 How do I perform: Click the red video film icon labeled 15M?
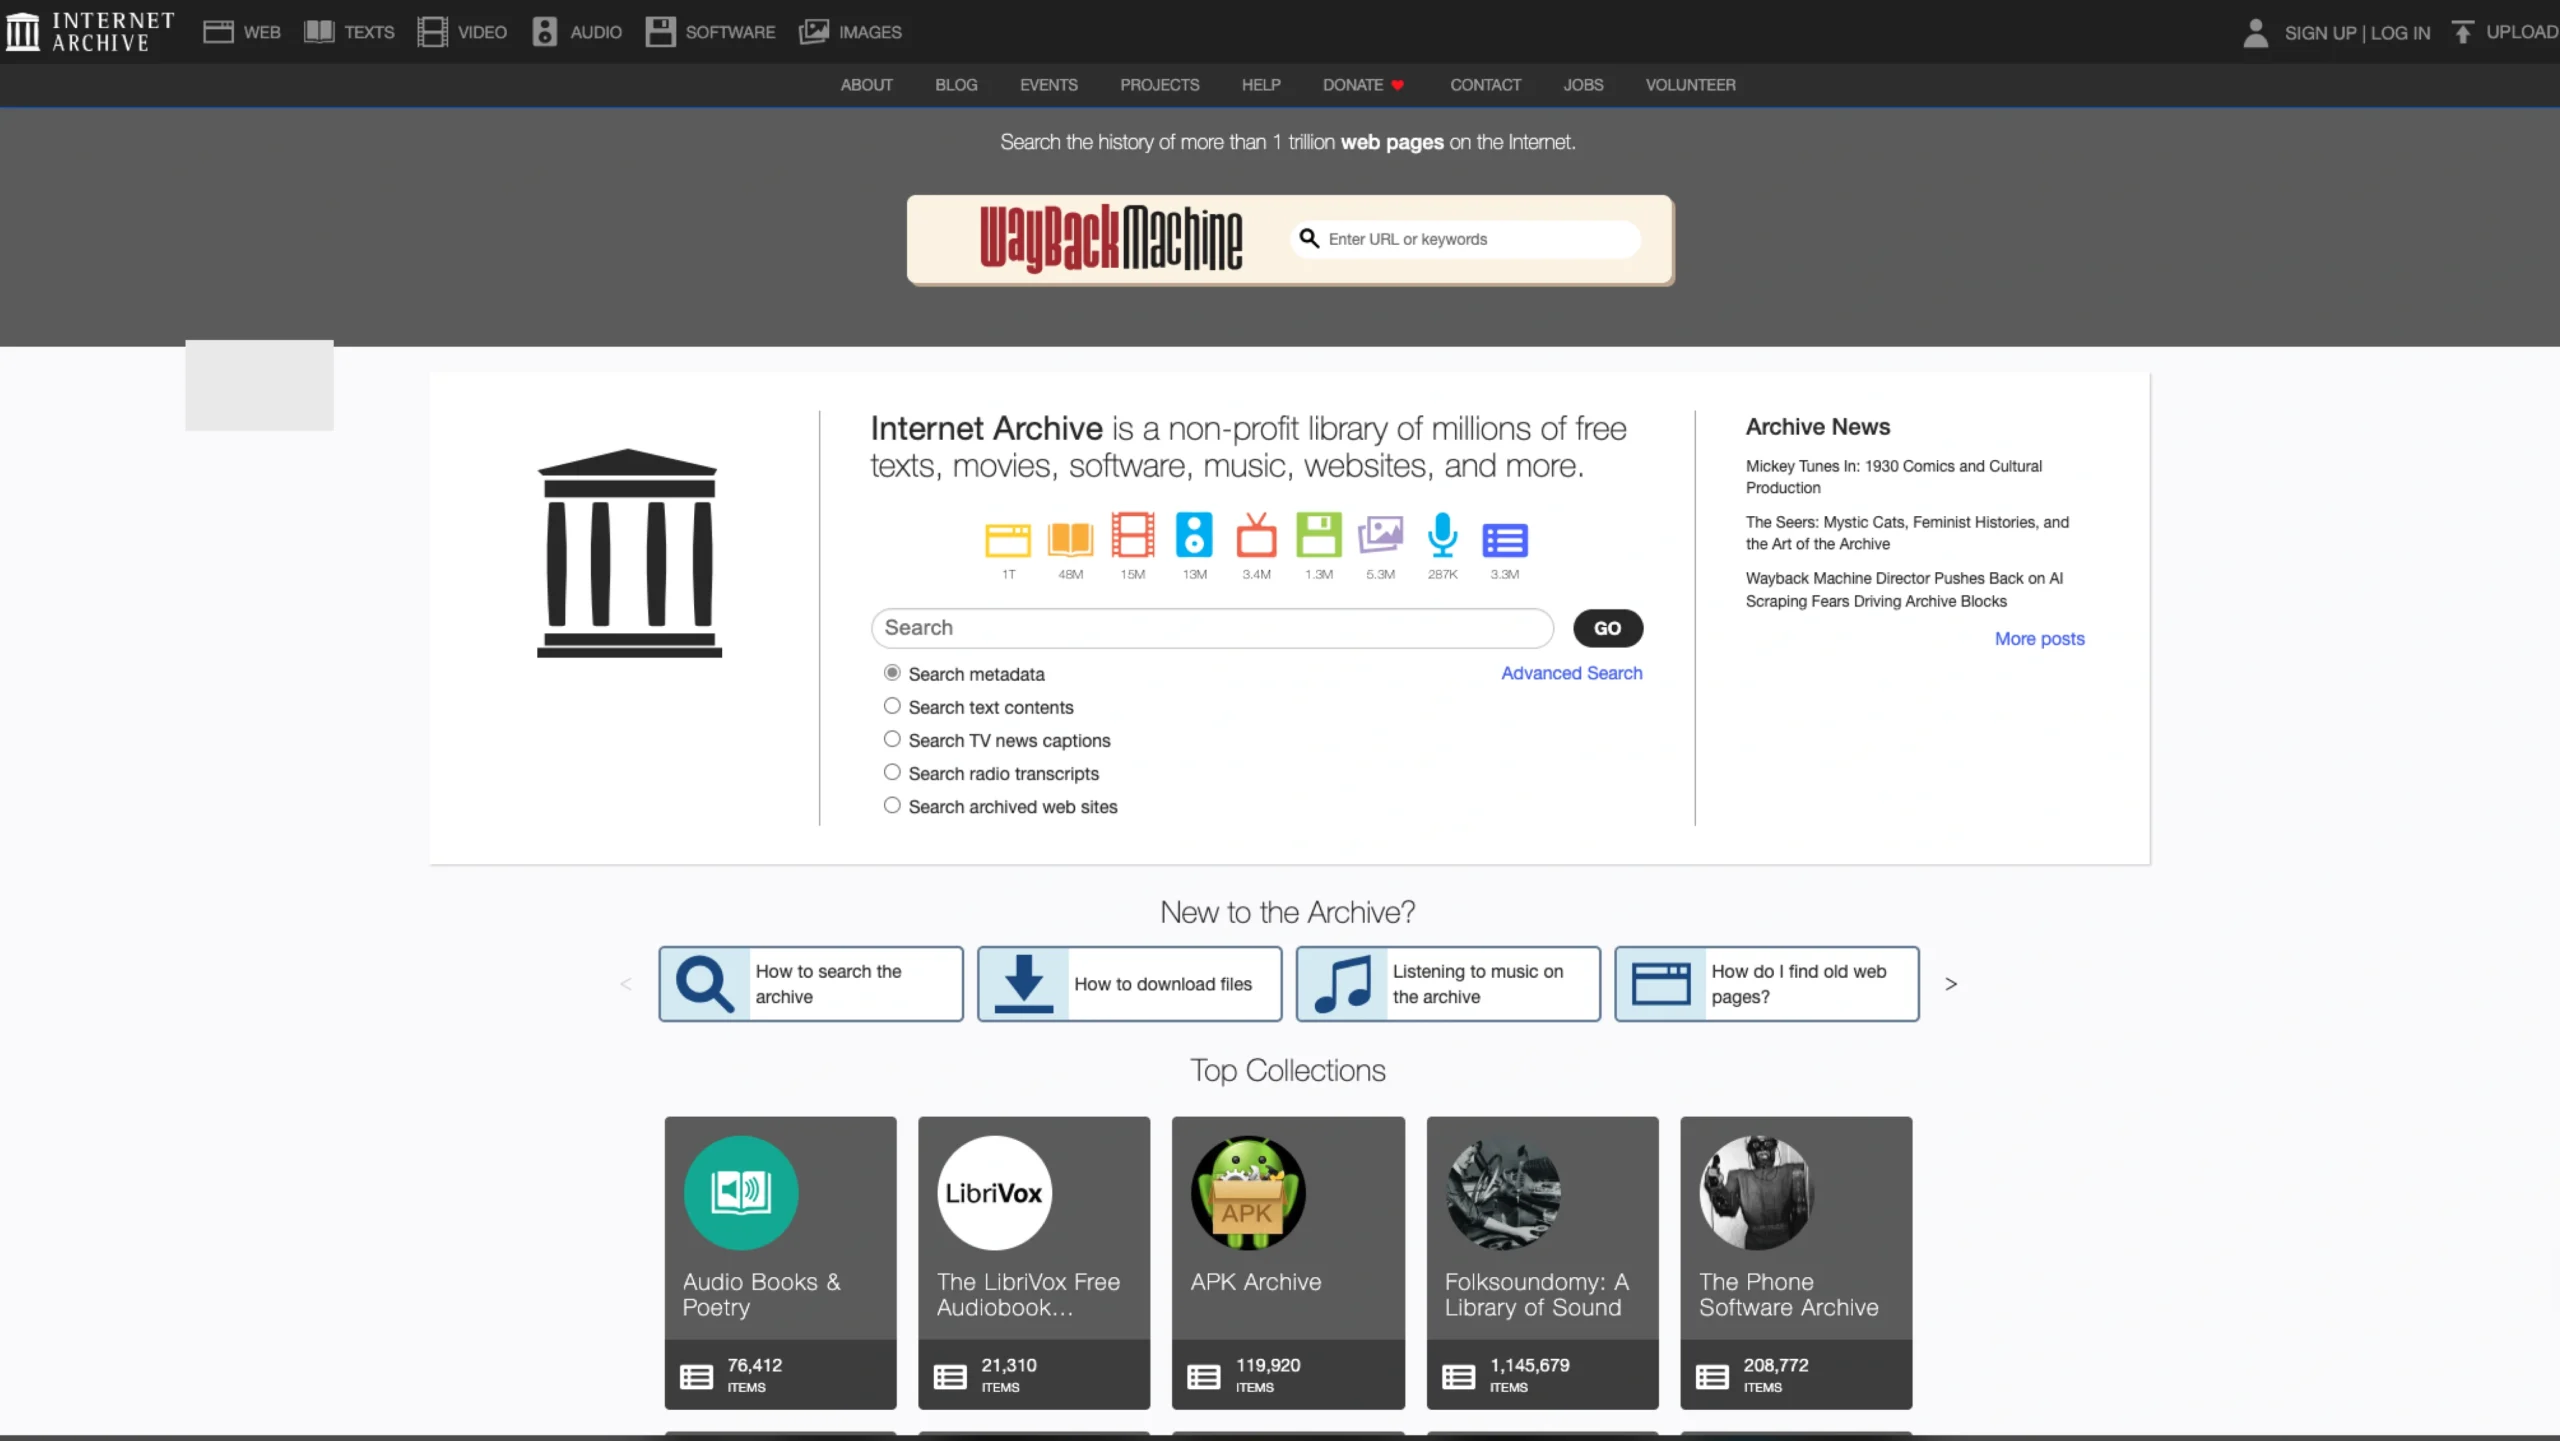[1133, 535]
